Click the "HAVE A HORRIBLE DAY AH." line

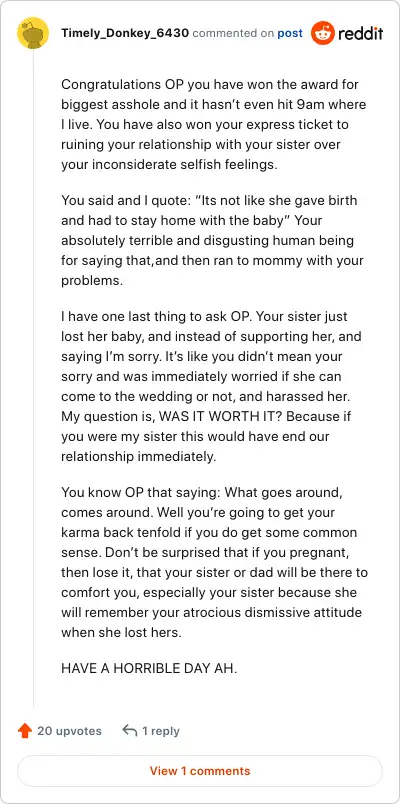pos(149,669)
